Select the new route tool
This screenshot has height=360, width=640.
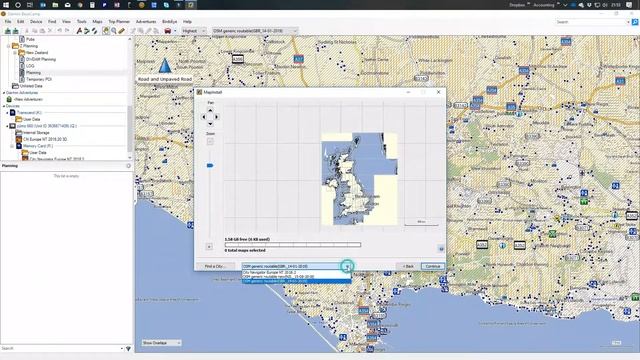pyautogui.click(x=87, y=31)
